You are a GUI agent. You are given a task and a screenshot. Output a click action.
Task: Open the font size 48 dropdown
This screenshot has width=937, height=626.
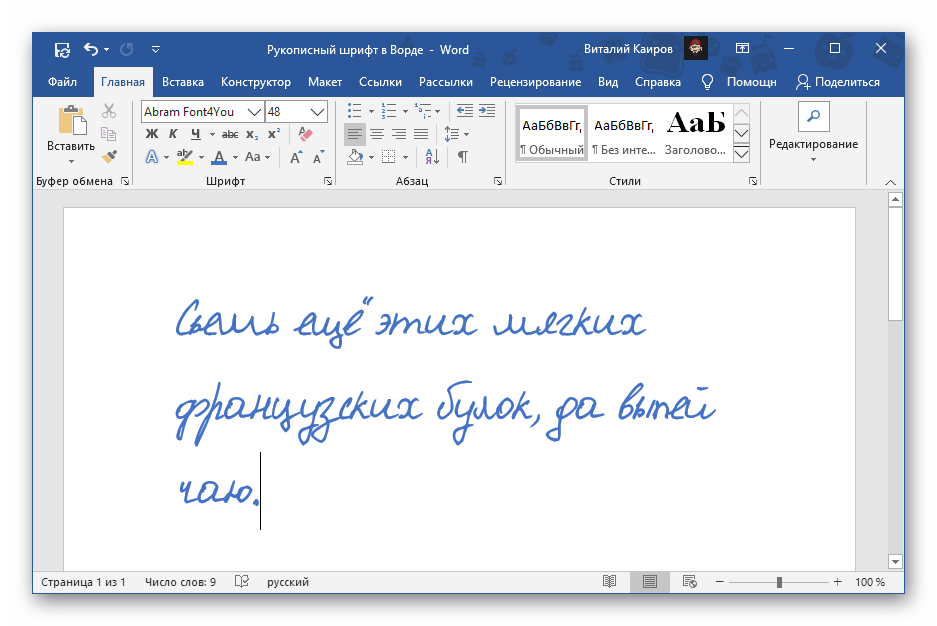[317, 112]
